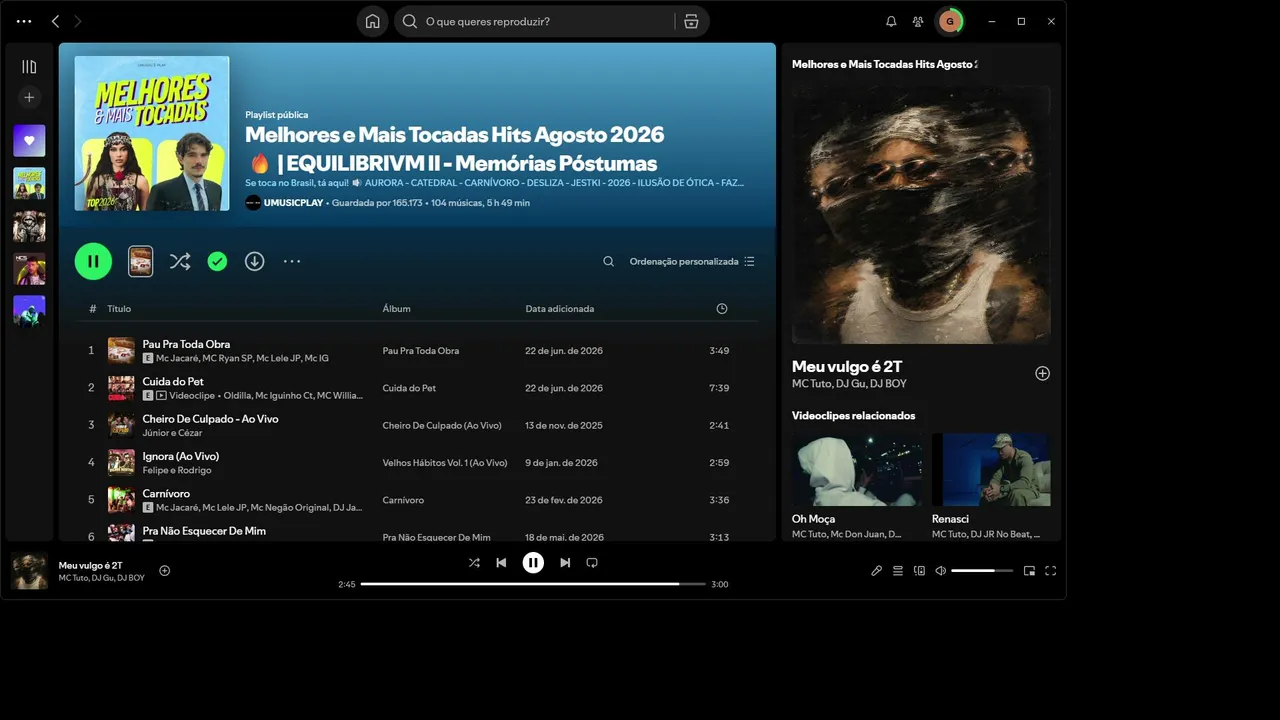This screenshot has height=720, width=1280.
Task: Open the three-dot app menu at top left
Action: pos(24,21)
